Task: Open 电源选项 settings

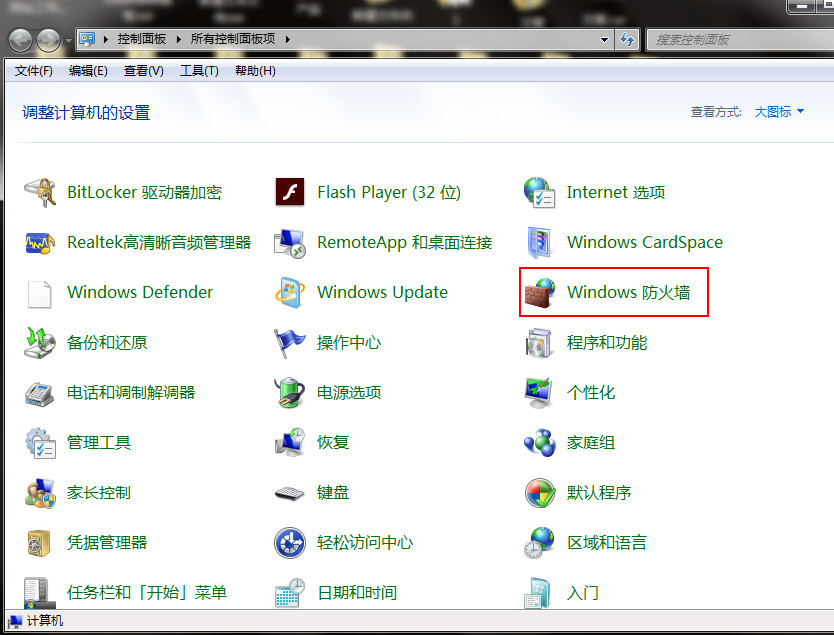Action: click(x=349, y=392)
